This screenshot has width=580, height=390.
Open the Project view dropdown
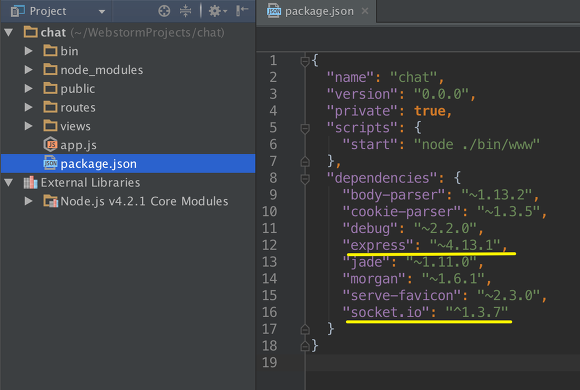(x=102, y=12)
